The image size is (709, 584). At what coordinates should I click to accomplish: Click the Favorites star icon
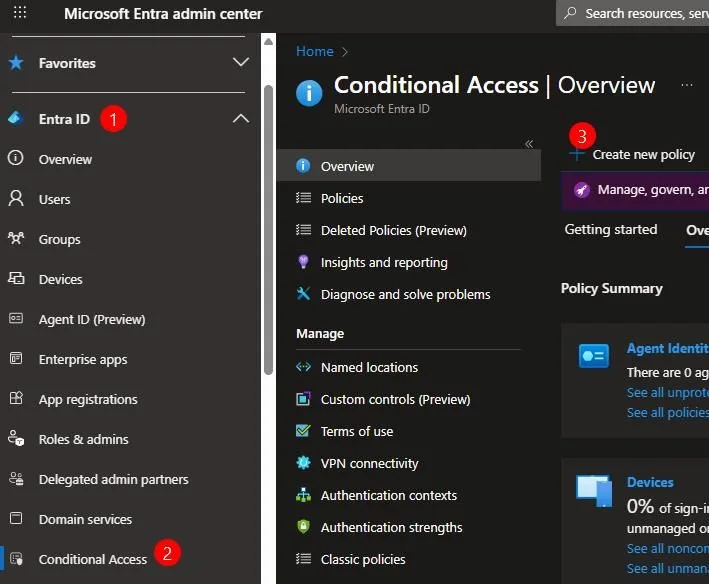16,63
